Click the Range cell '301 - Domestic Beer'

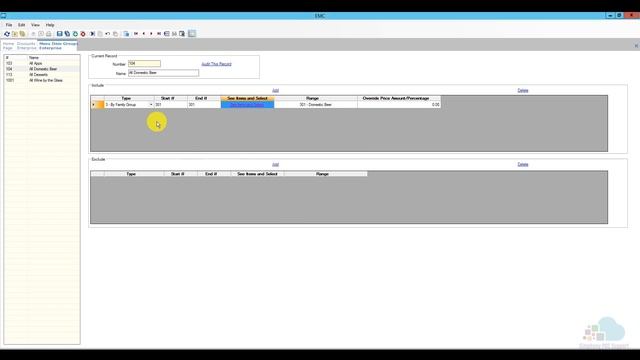coord(316,105)
